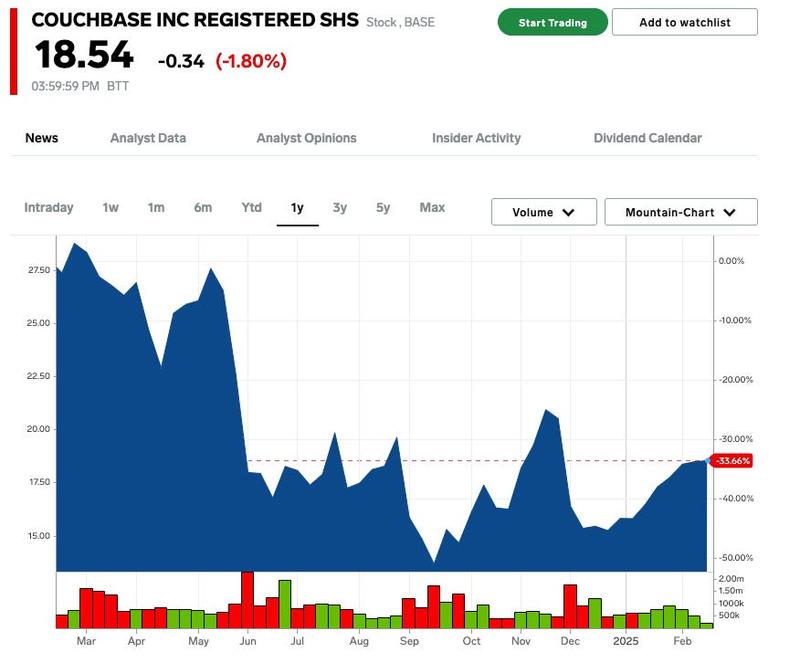
Task: Select 1y chart range
Action: [x=297, y=208]
